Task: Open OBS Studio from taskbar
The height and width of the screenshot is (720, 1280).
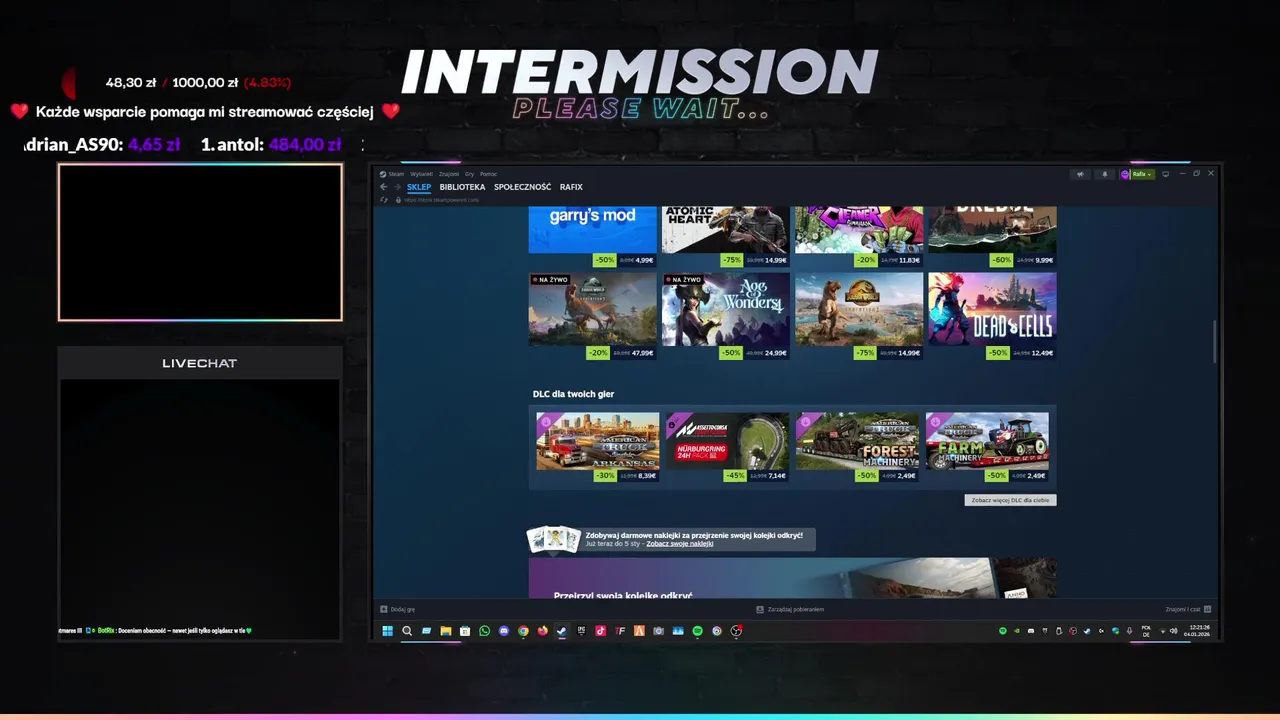Action: click(736, 631)
